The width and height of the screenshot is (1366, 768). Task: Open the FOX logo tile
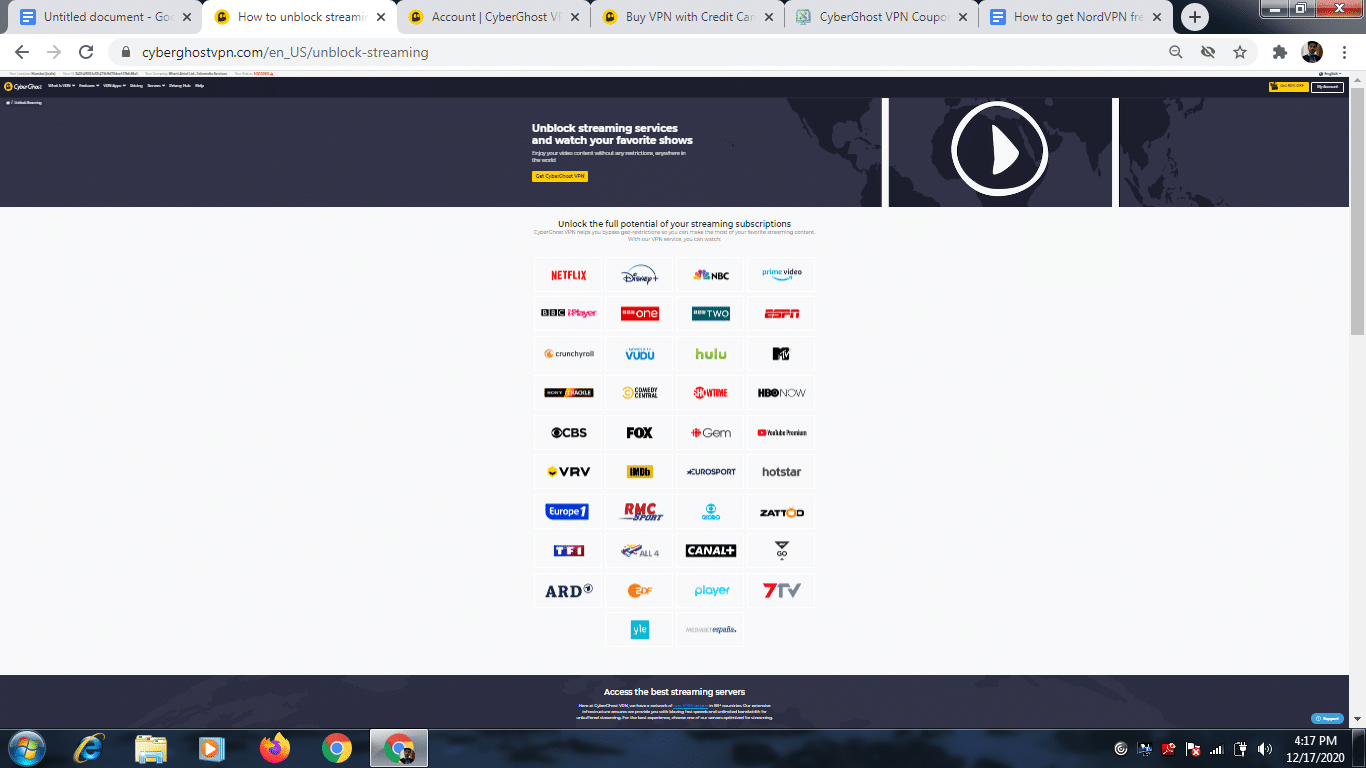[640, 433]
